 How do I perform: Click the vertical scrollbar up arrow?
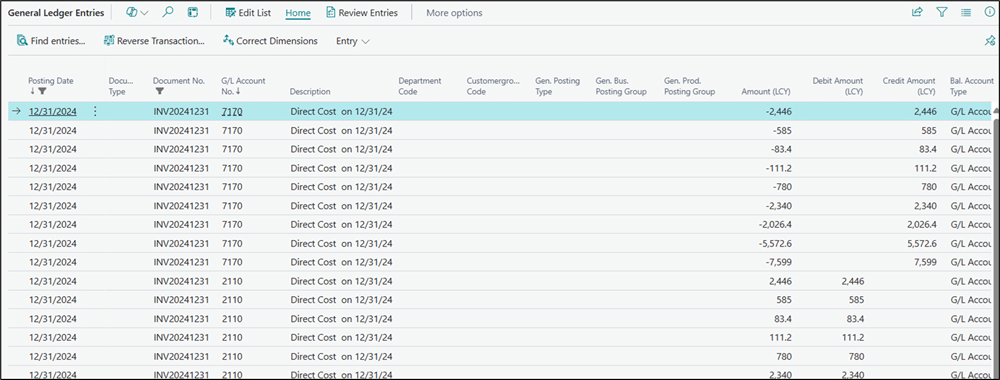pyautogui.click(x=996, y=110)
